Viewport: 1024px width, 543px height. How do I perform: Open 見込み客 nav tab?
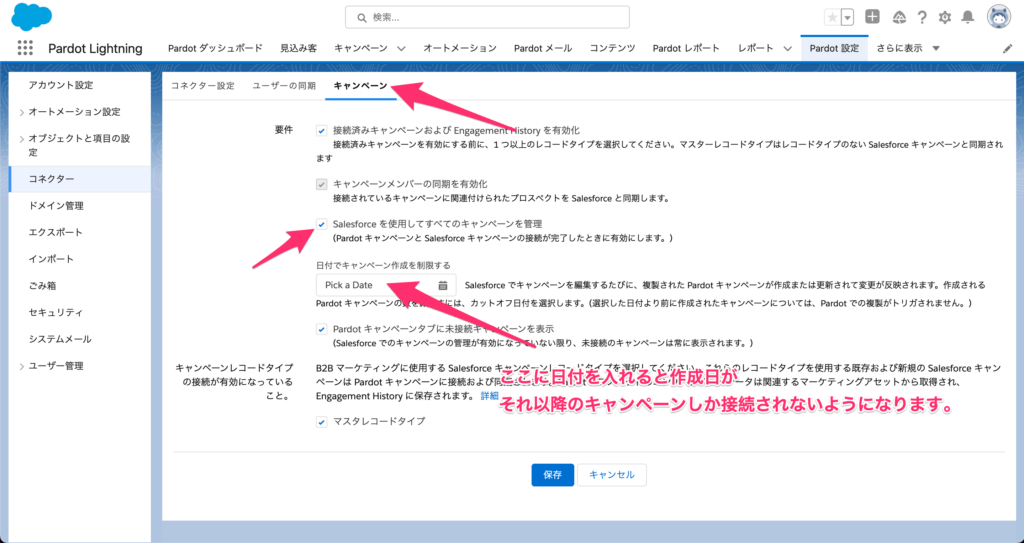pyautogui.click(x=298, y=48)
